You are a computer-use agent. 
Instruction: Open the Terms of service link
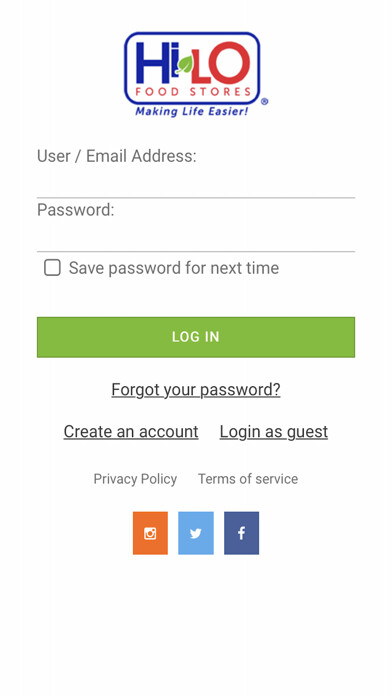coord(248,479)
